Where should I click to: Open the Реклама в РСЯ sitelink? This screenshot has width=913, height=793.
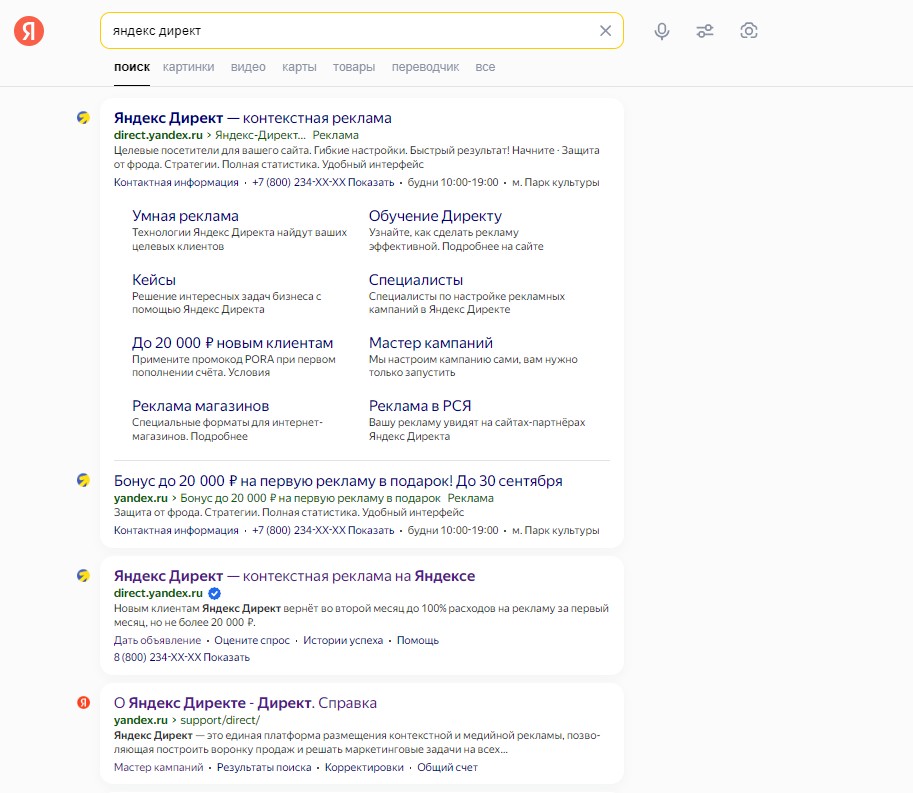pyautogui.click(x=420, y=406)
